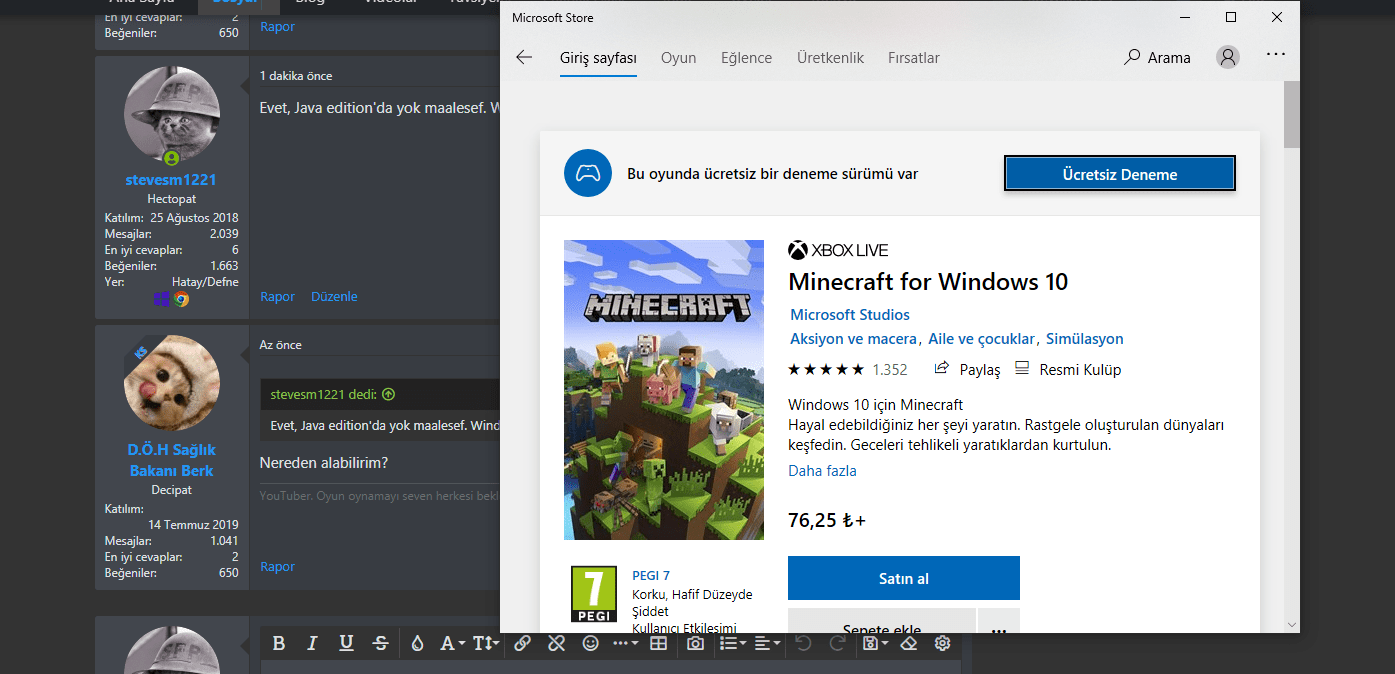The height and width of the screenshot is (674, 1395).
Task: Go back with the Store back arrow
Action: [x=524, y=58]
